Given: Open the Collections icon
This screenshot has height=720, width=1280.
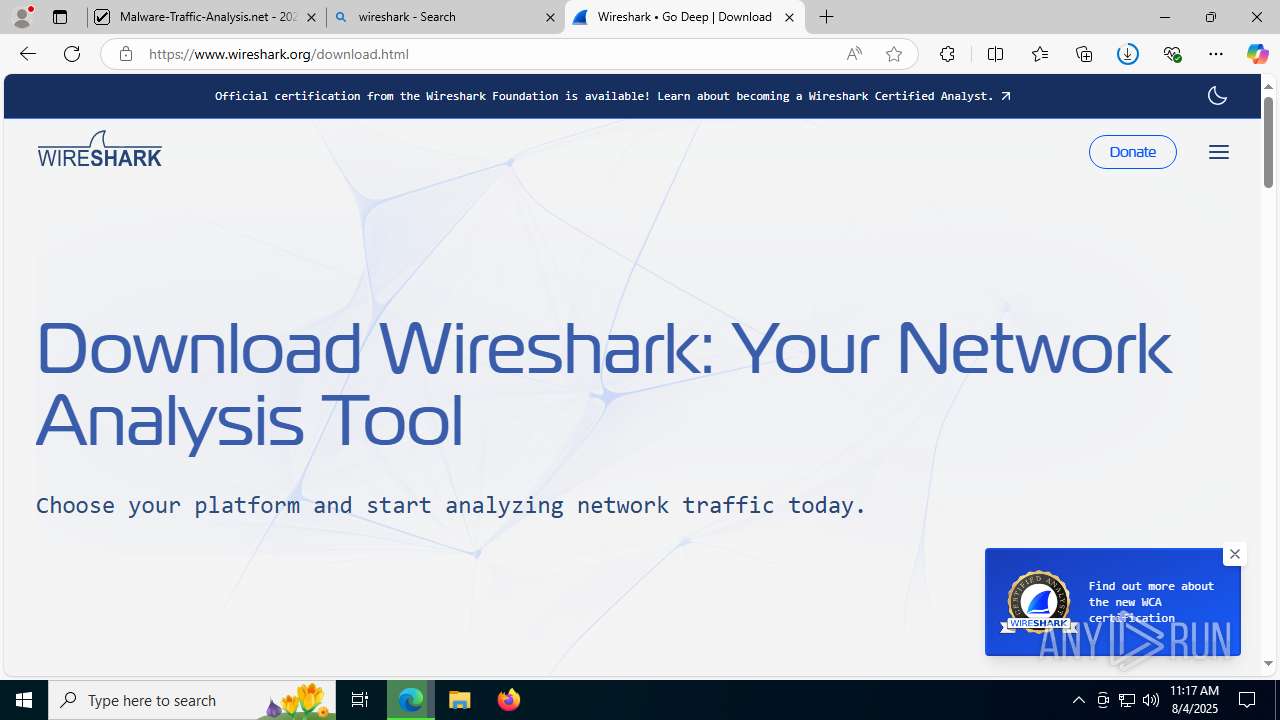Looking at the screenshot, I should click(1084, 54).
